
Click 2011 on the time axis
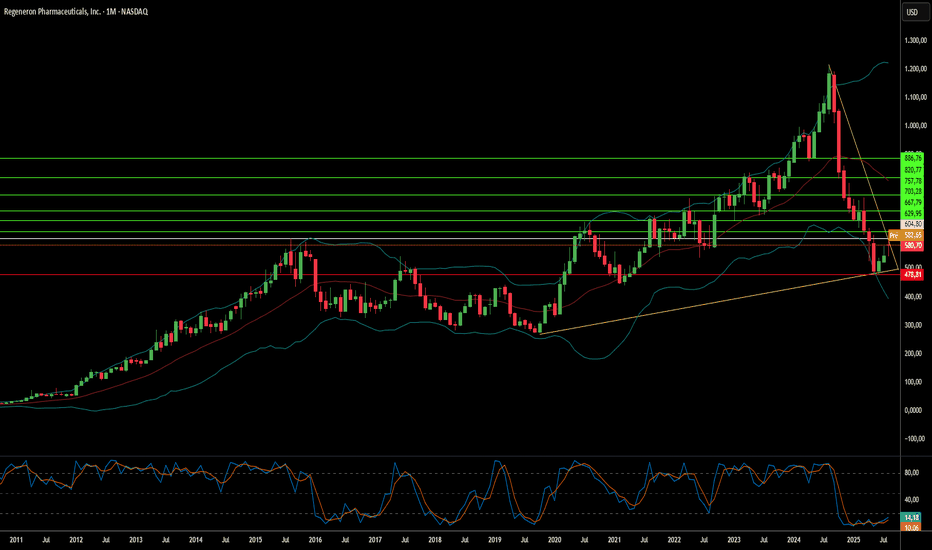pos(16,540)
